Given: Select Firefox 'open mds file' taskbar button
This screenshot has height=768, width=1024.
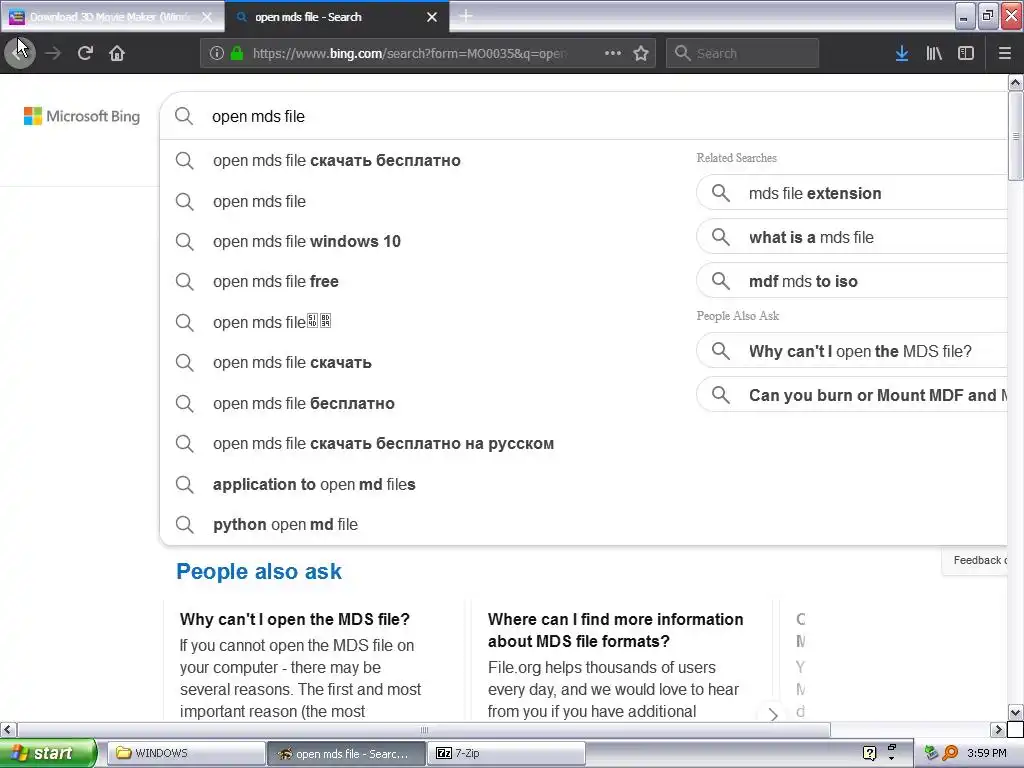Looking at the screenshot, I should point(346,753).
